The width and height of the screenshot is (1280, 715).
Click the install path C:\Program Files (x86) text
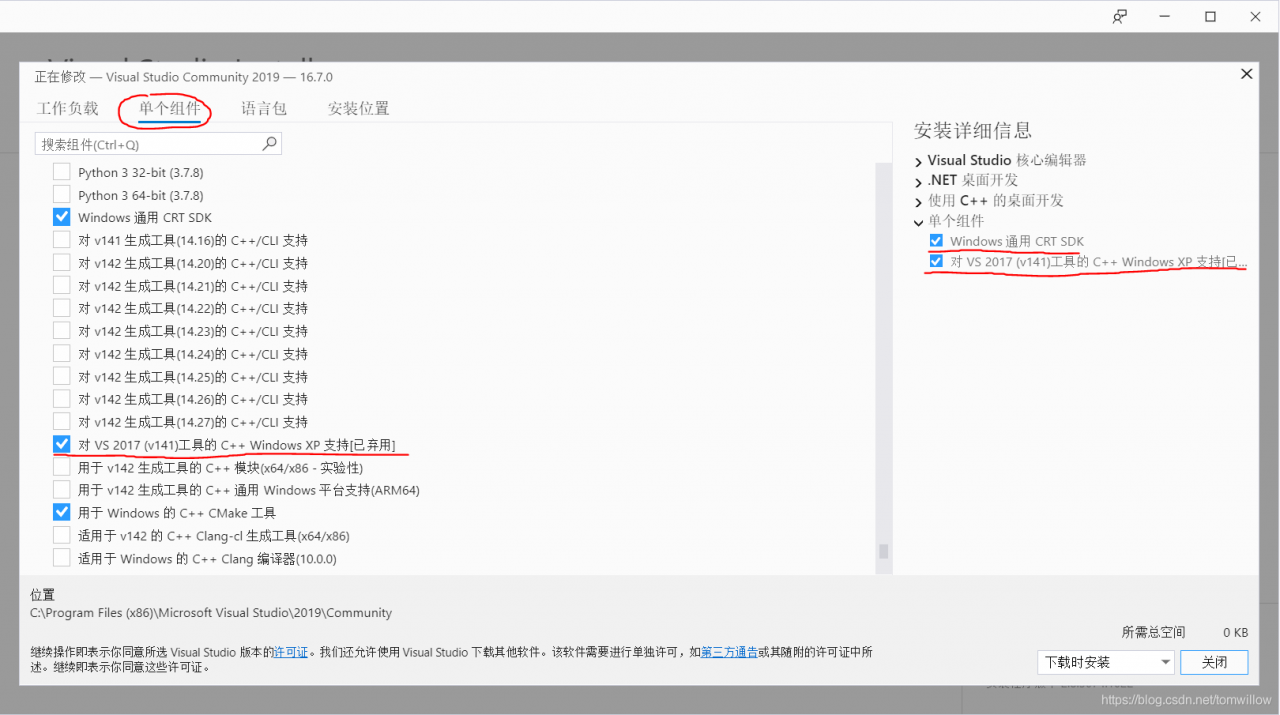(211, 613)
